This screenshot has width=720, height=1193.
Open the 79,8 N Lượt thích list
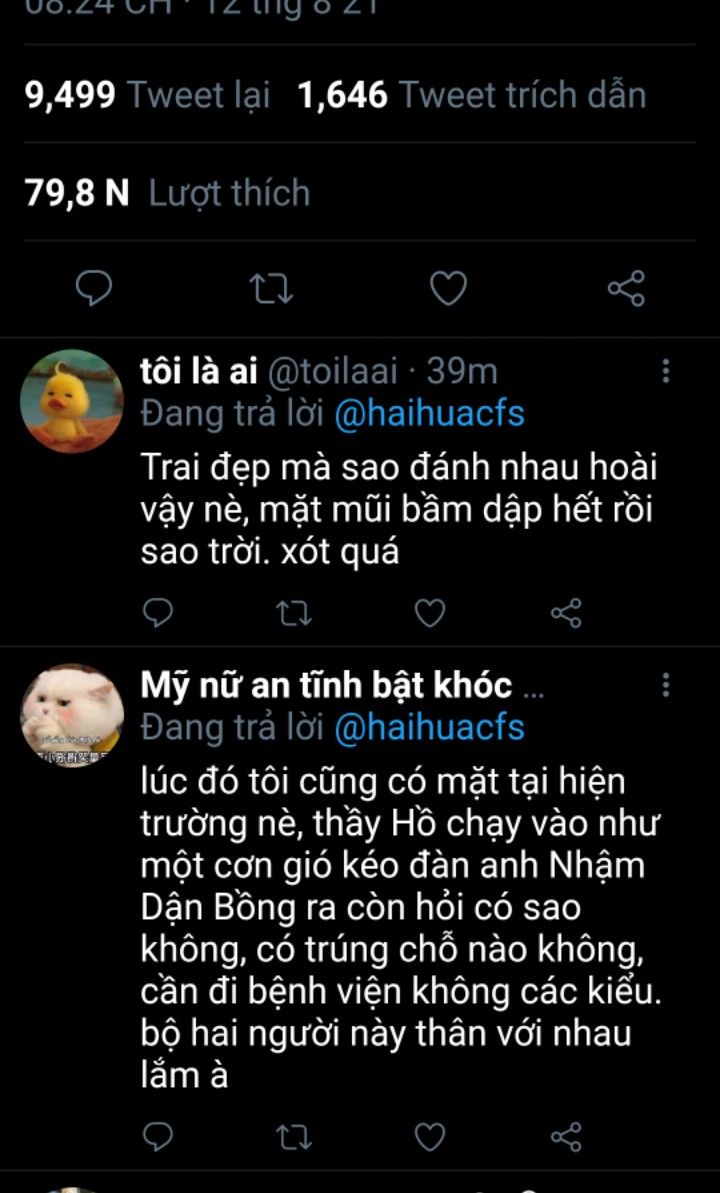[167, 192]
